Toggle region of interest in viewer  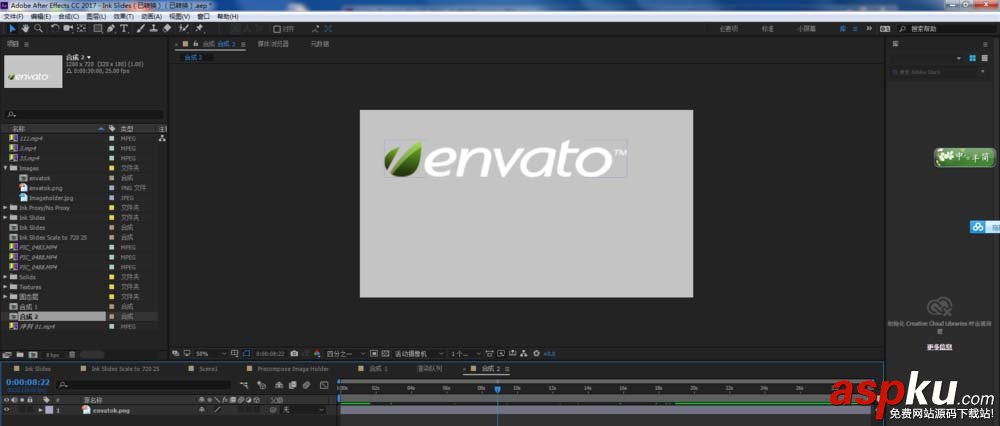click(x=374, y=353)
